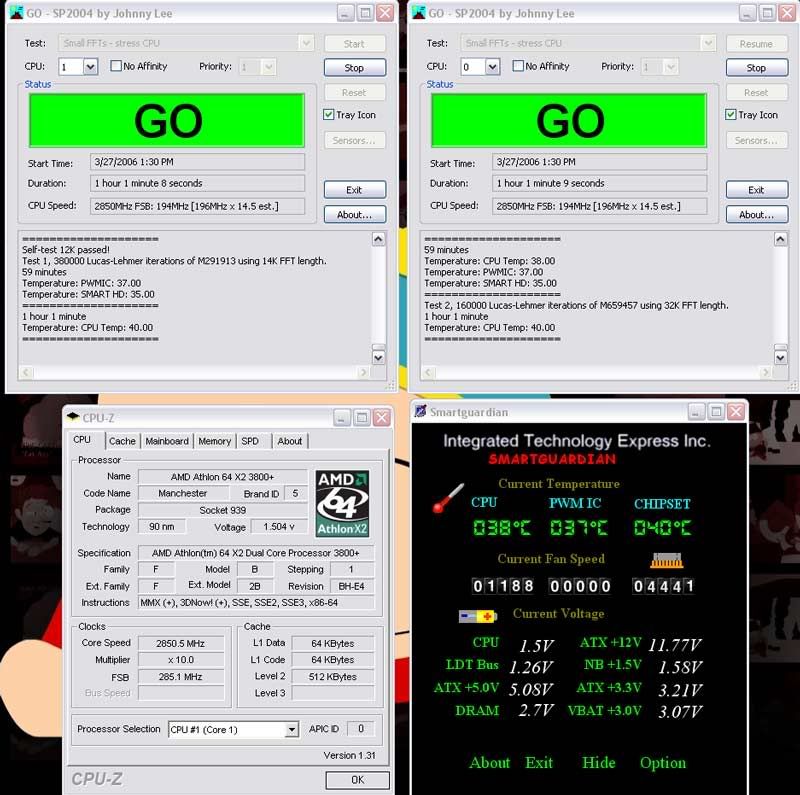Open About... in the CPU 0 SP2004 window
This screenshot has width=800, height=795.
757,215
